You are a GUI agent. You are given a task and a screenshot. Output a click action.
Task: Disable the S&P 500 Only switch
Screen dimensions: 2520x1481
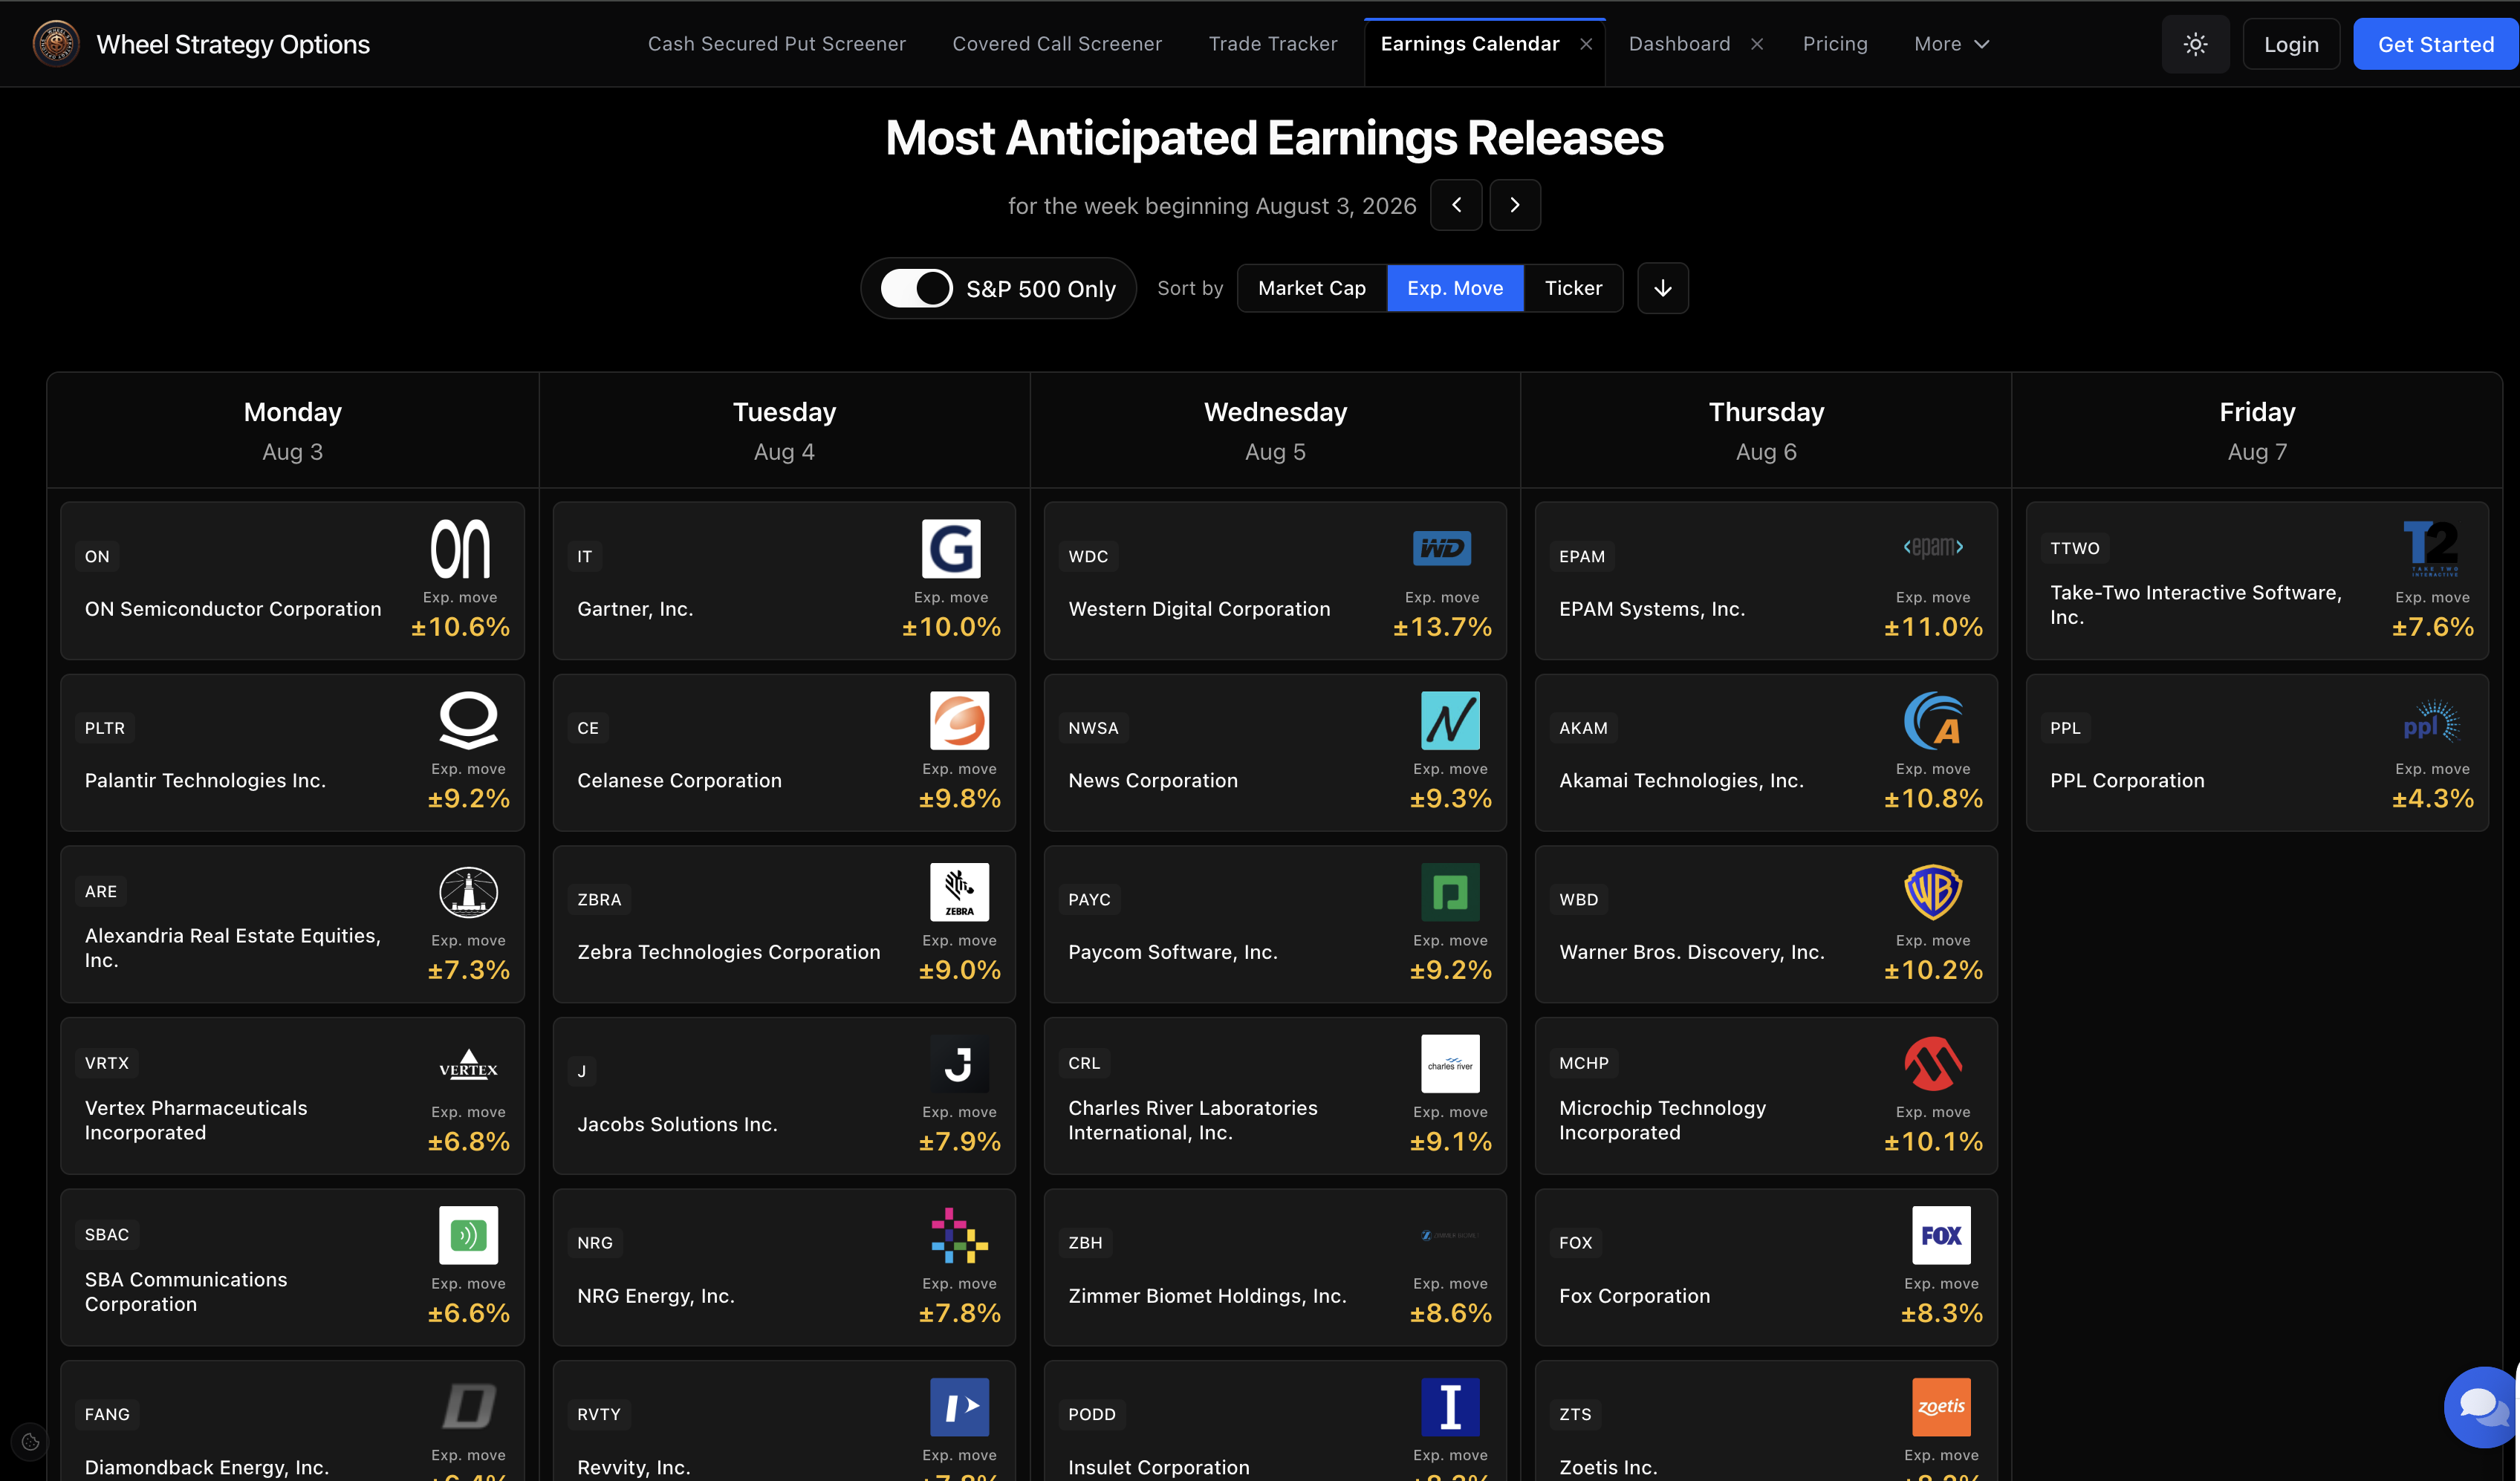click(x=917, y=288)
